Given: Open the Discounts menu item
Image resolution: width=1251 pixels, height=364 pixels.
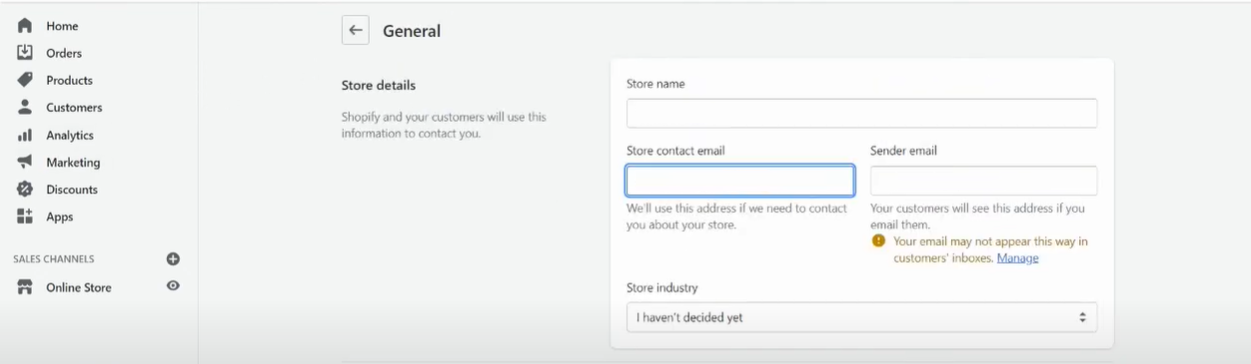Looking at the screenshot, I should coord(72,189).
